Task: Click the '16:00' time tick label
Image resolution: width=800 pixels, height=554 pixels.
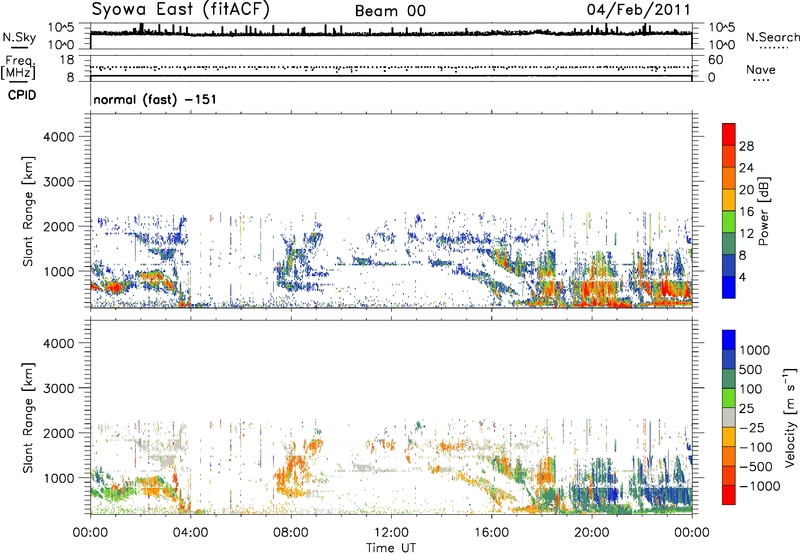Action: tap(491, 533)
